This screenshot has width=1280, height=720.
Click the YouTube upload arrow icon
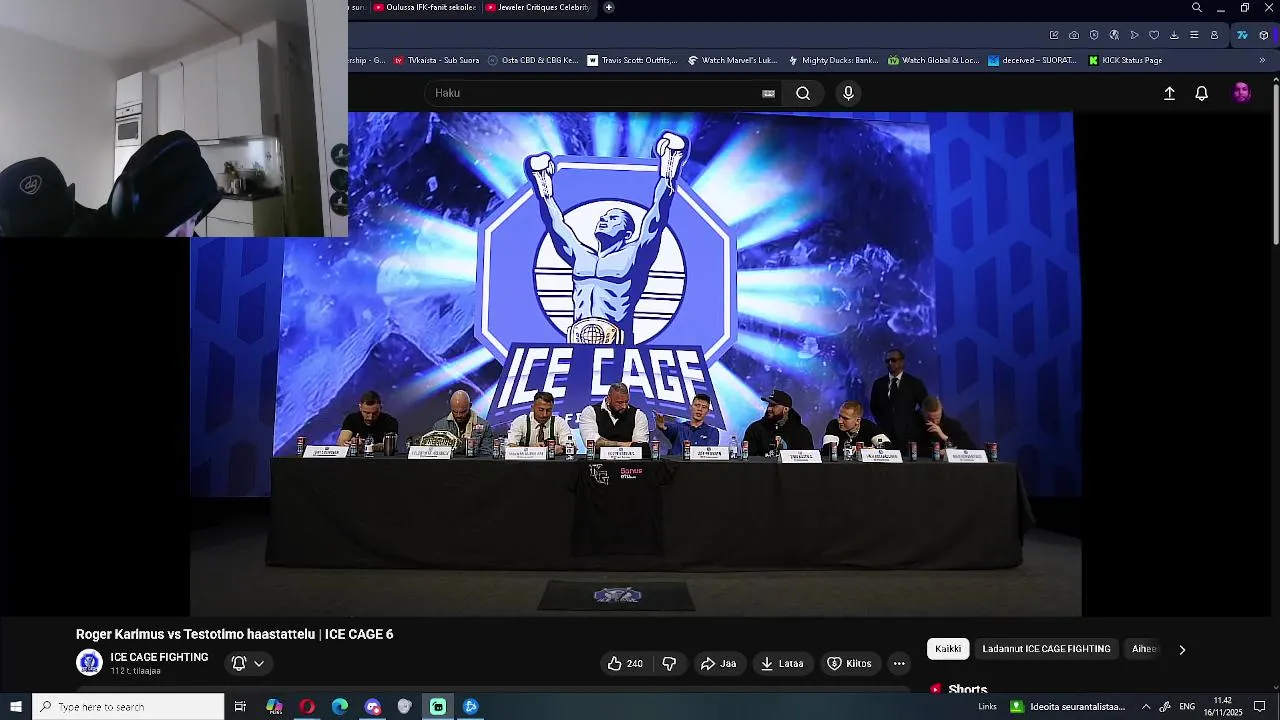point(1169,93)
